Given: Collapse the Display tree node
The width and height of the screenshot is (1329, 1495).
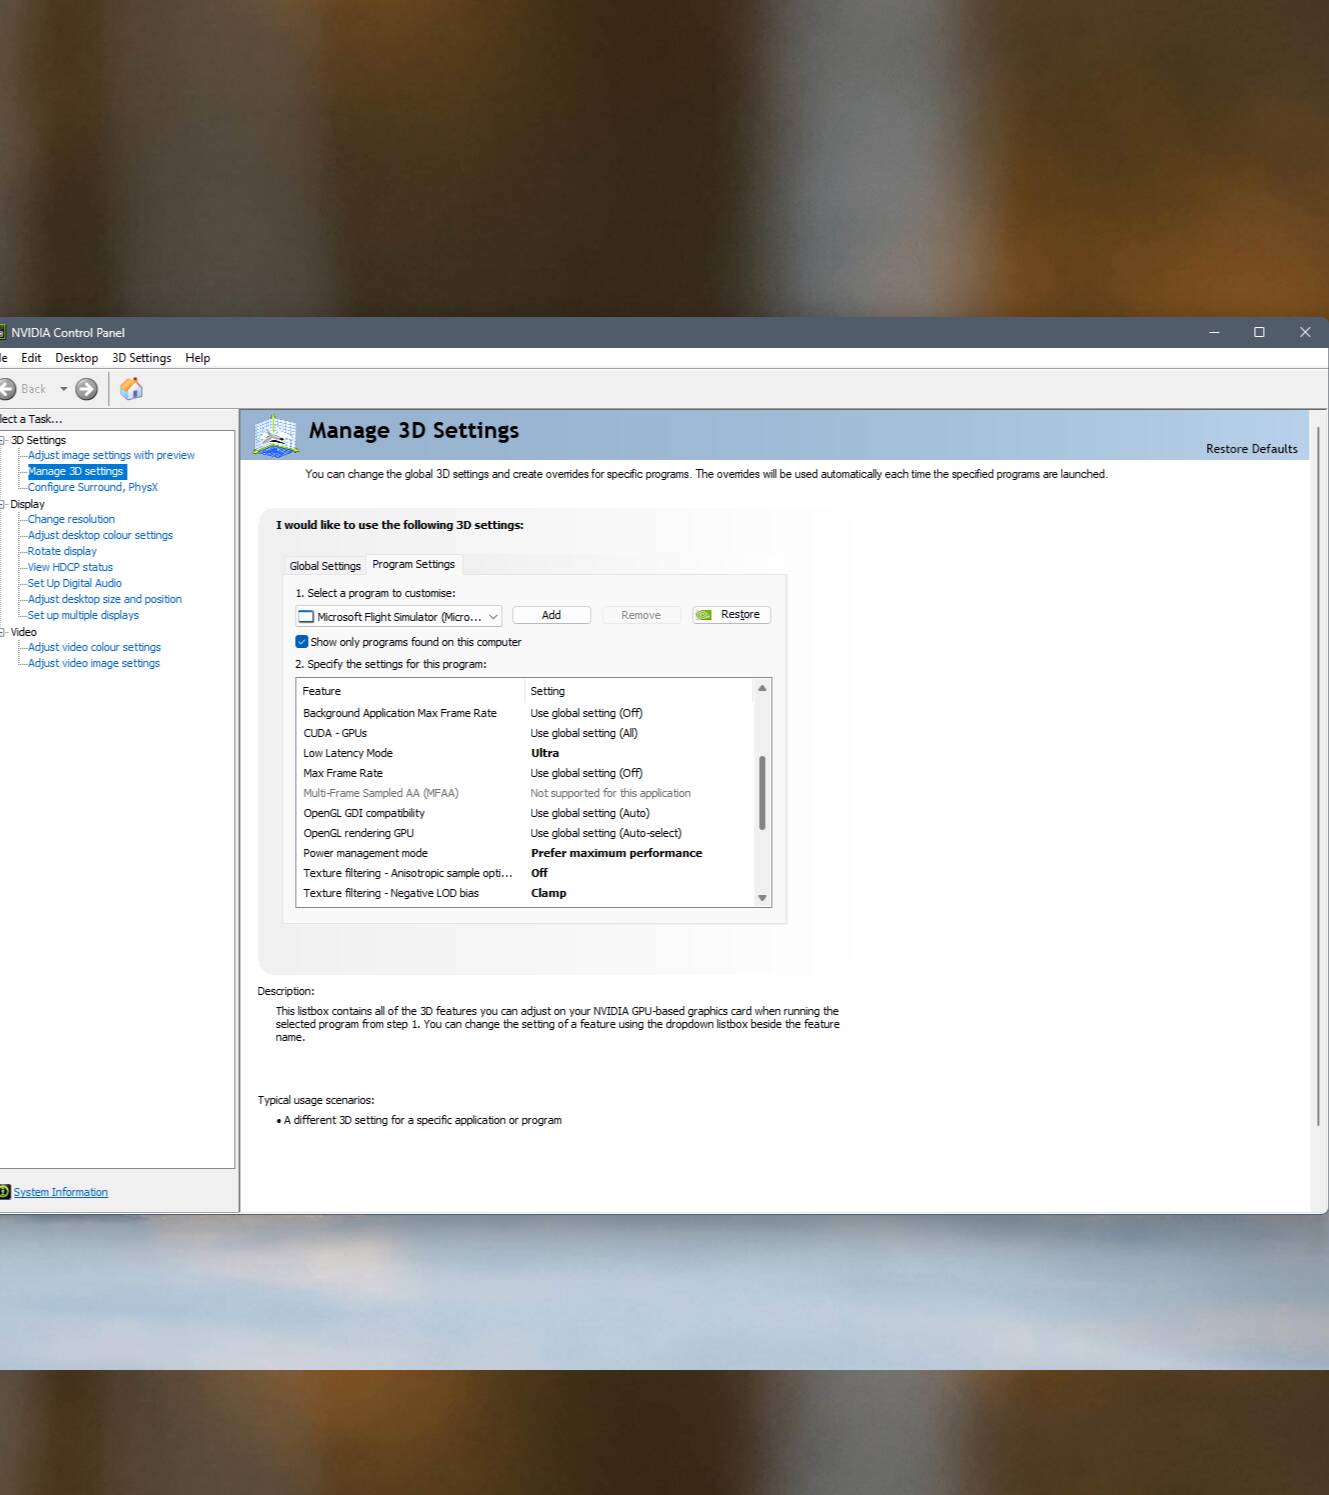Looking at the screenshot, I should 3,504.
